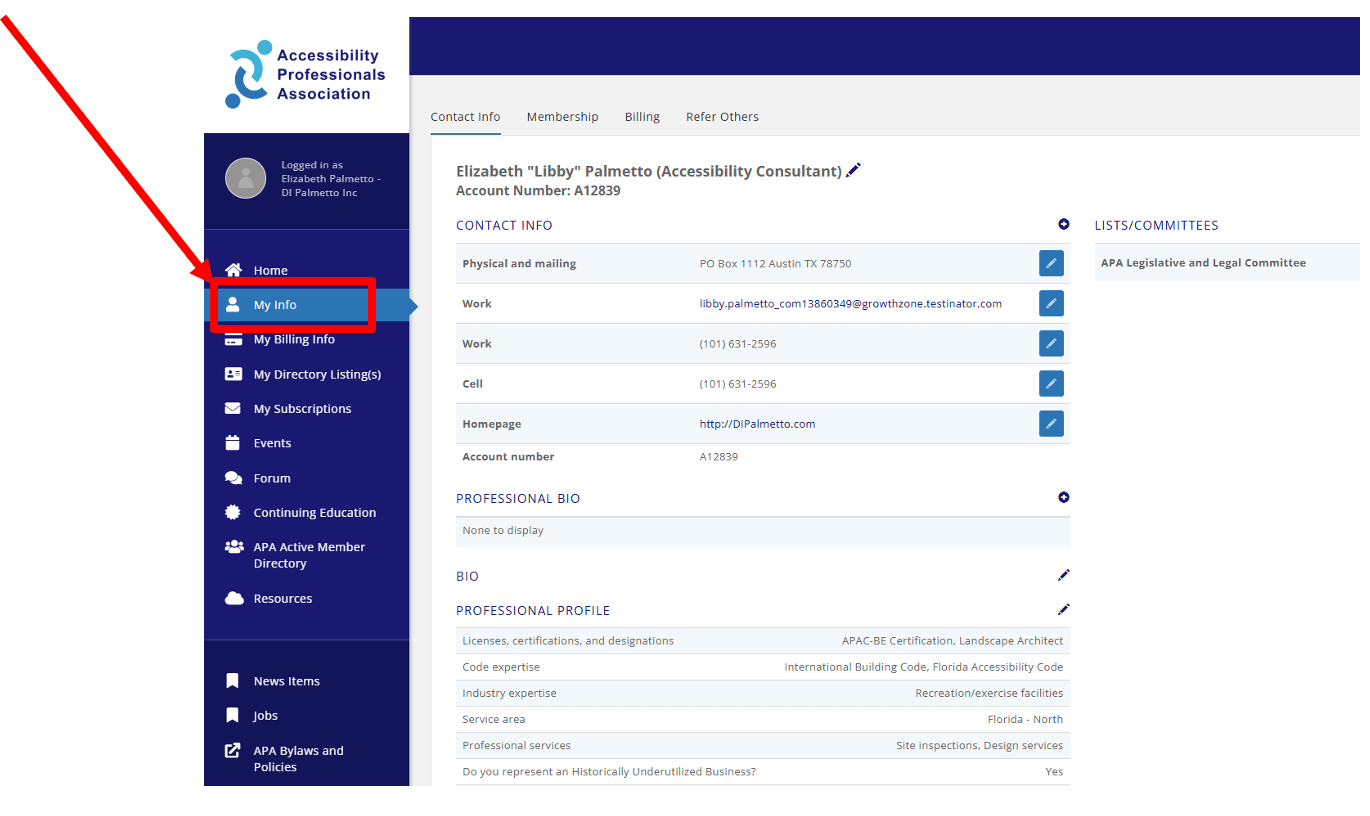Viewport: 1370px width, 816px height.
Task: Open the Refer Others tab
Action: (722, 116)
